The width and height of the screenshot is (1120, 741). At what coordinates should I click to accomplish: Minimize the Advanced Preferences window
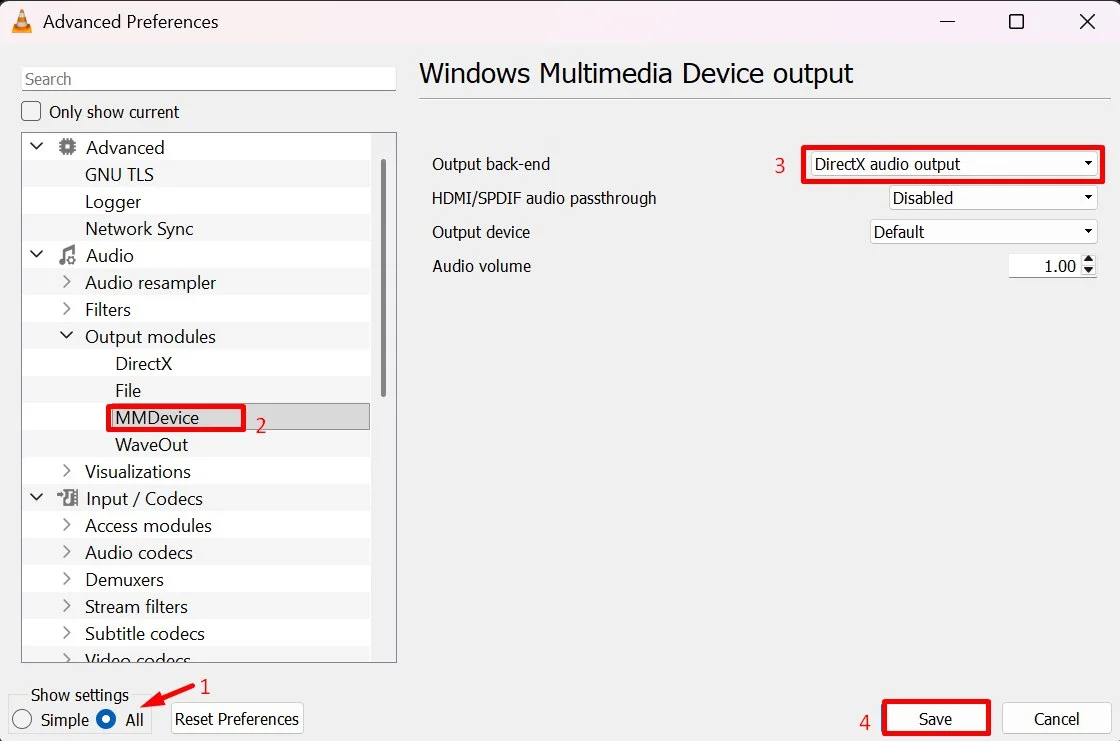point(947,21)
